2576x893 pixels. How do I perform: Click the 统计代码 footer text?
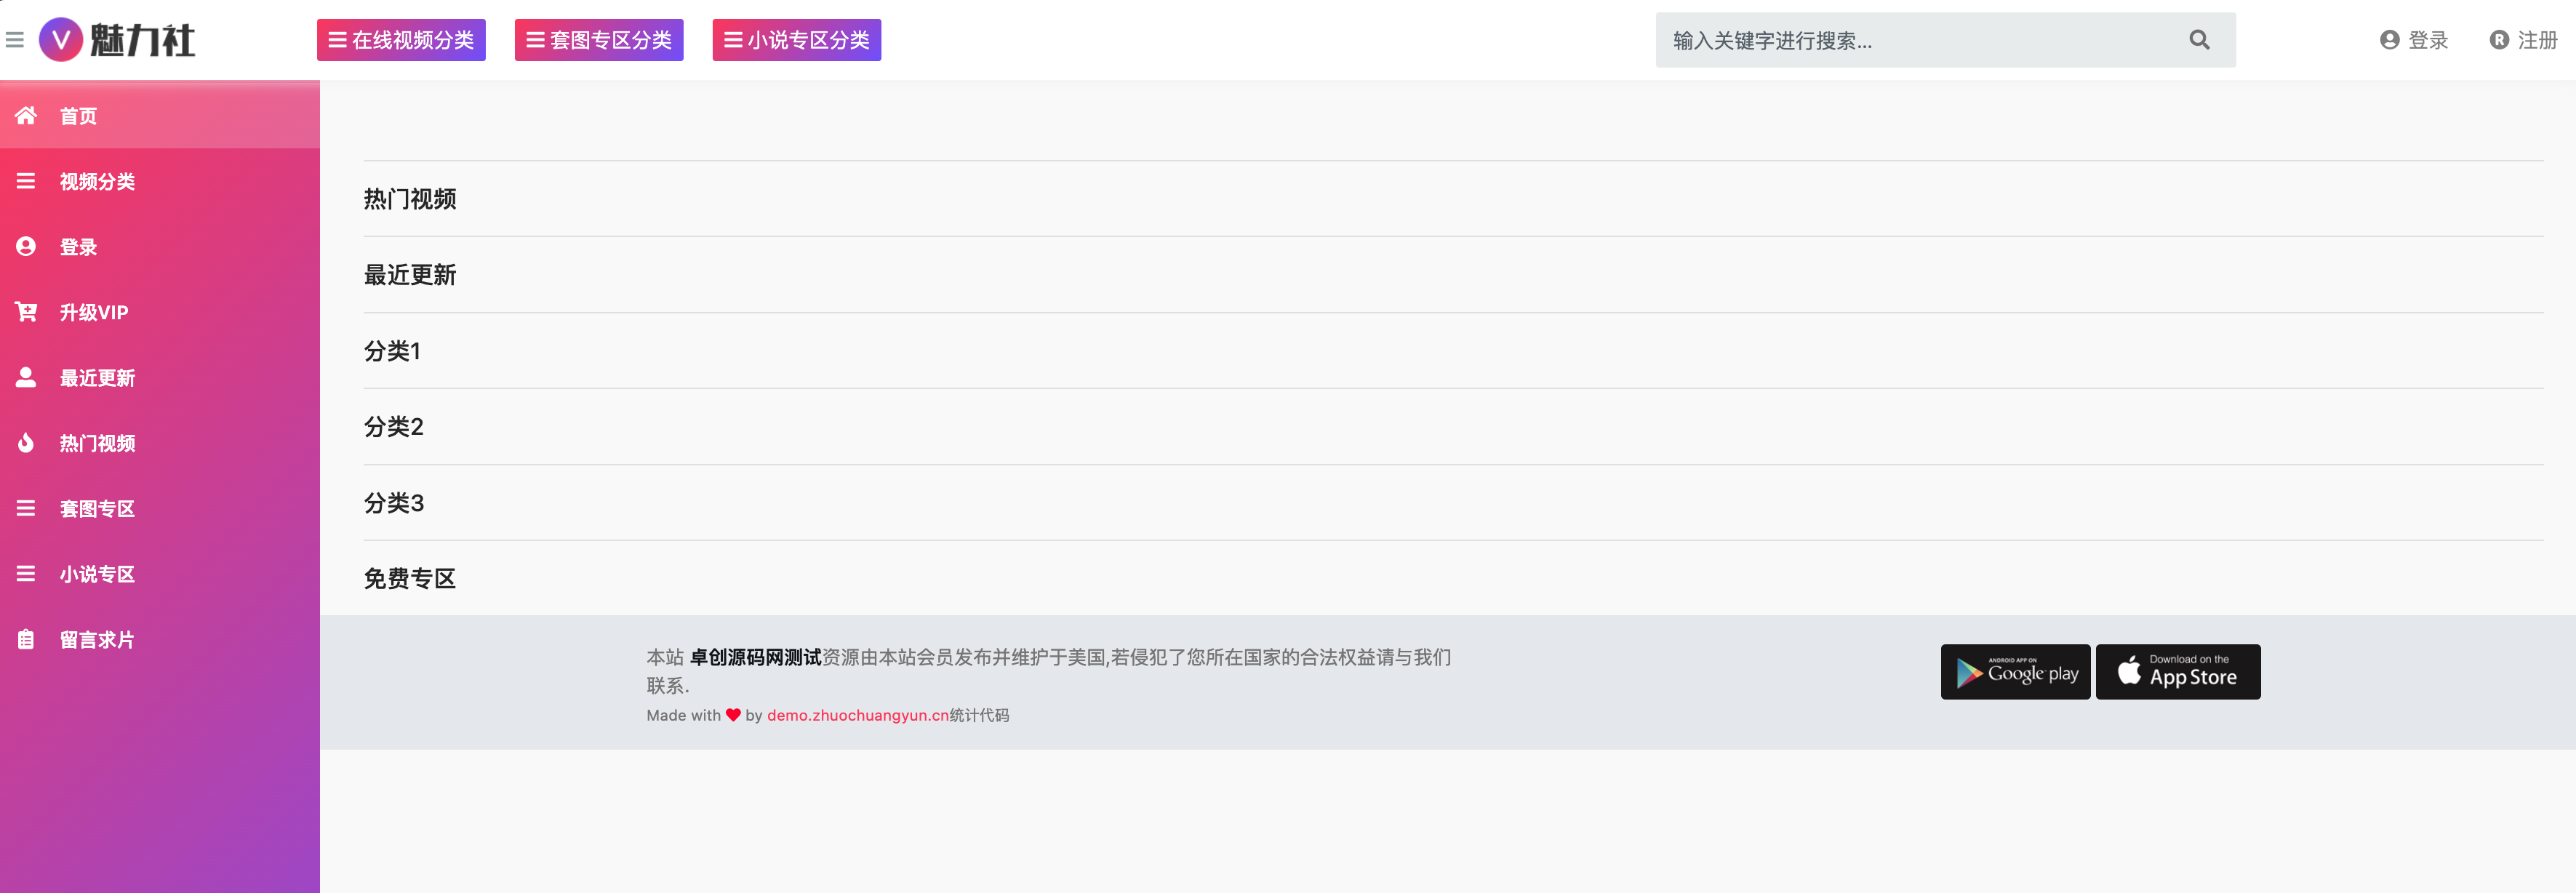[x=979, y=715]
